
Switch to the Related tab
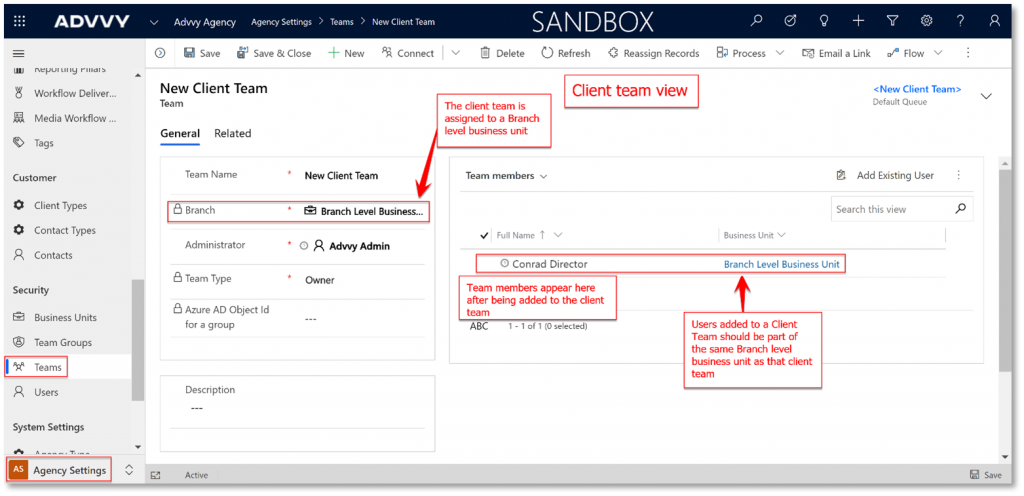point(232,133)
